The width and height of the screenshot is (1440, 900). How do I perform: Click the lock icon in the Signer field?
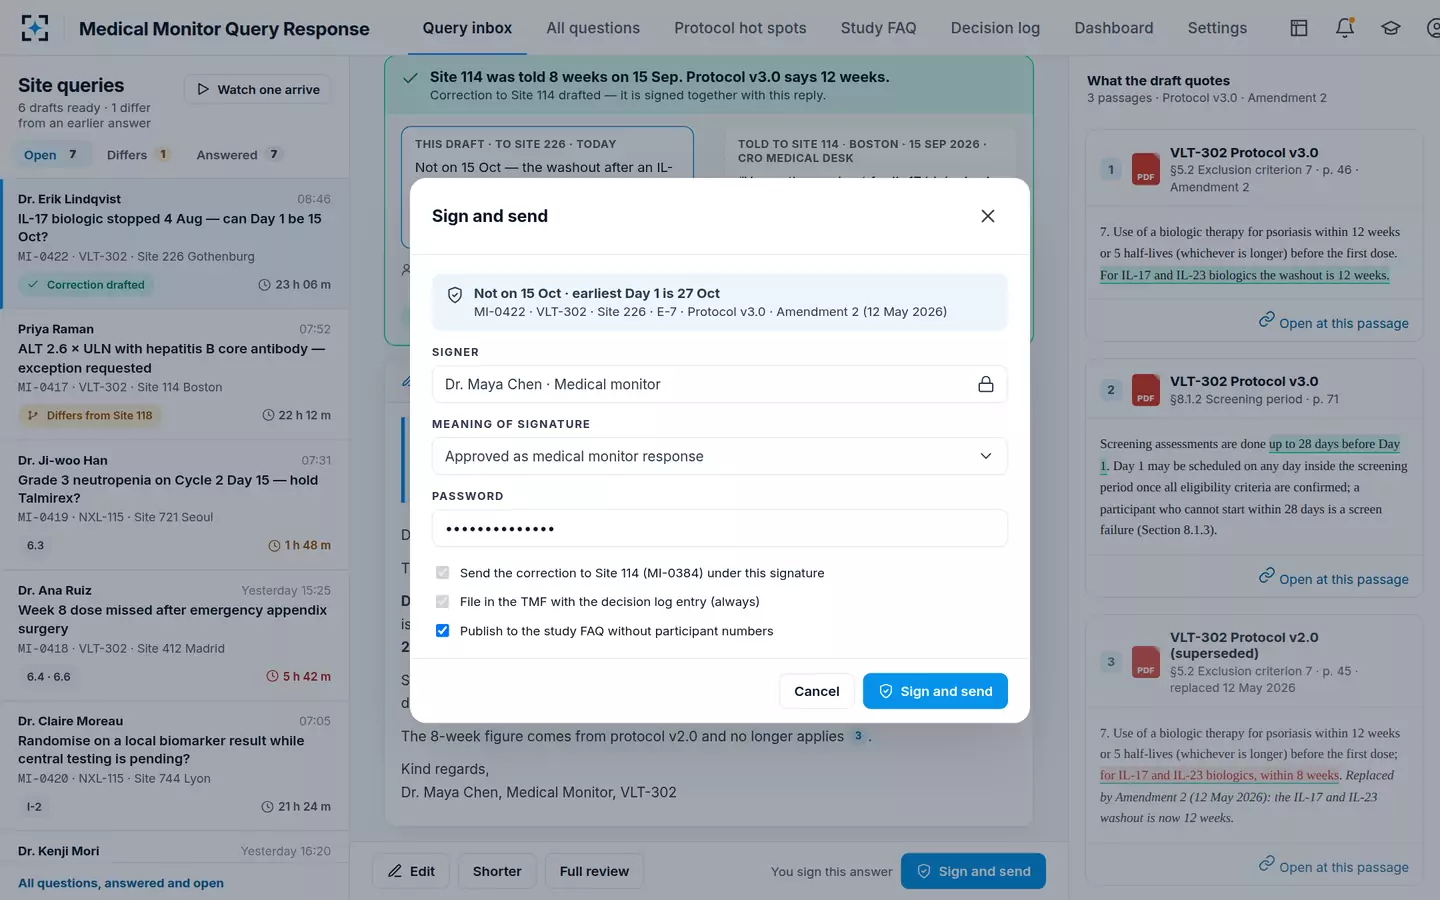click(986, 384)
